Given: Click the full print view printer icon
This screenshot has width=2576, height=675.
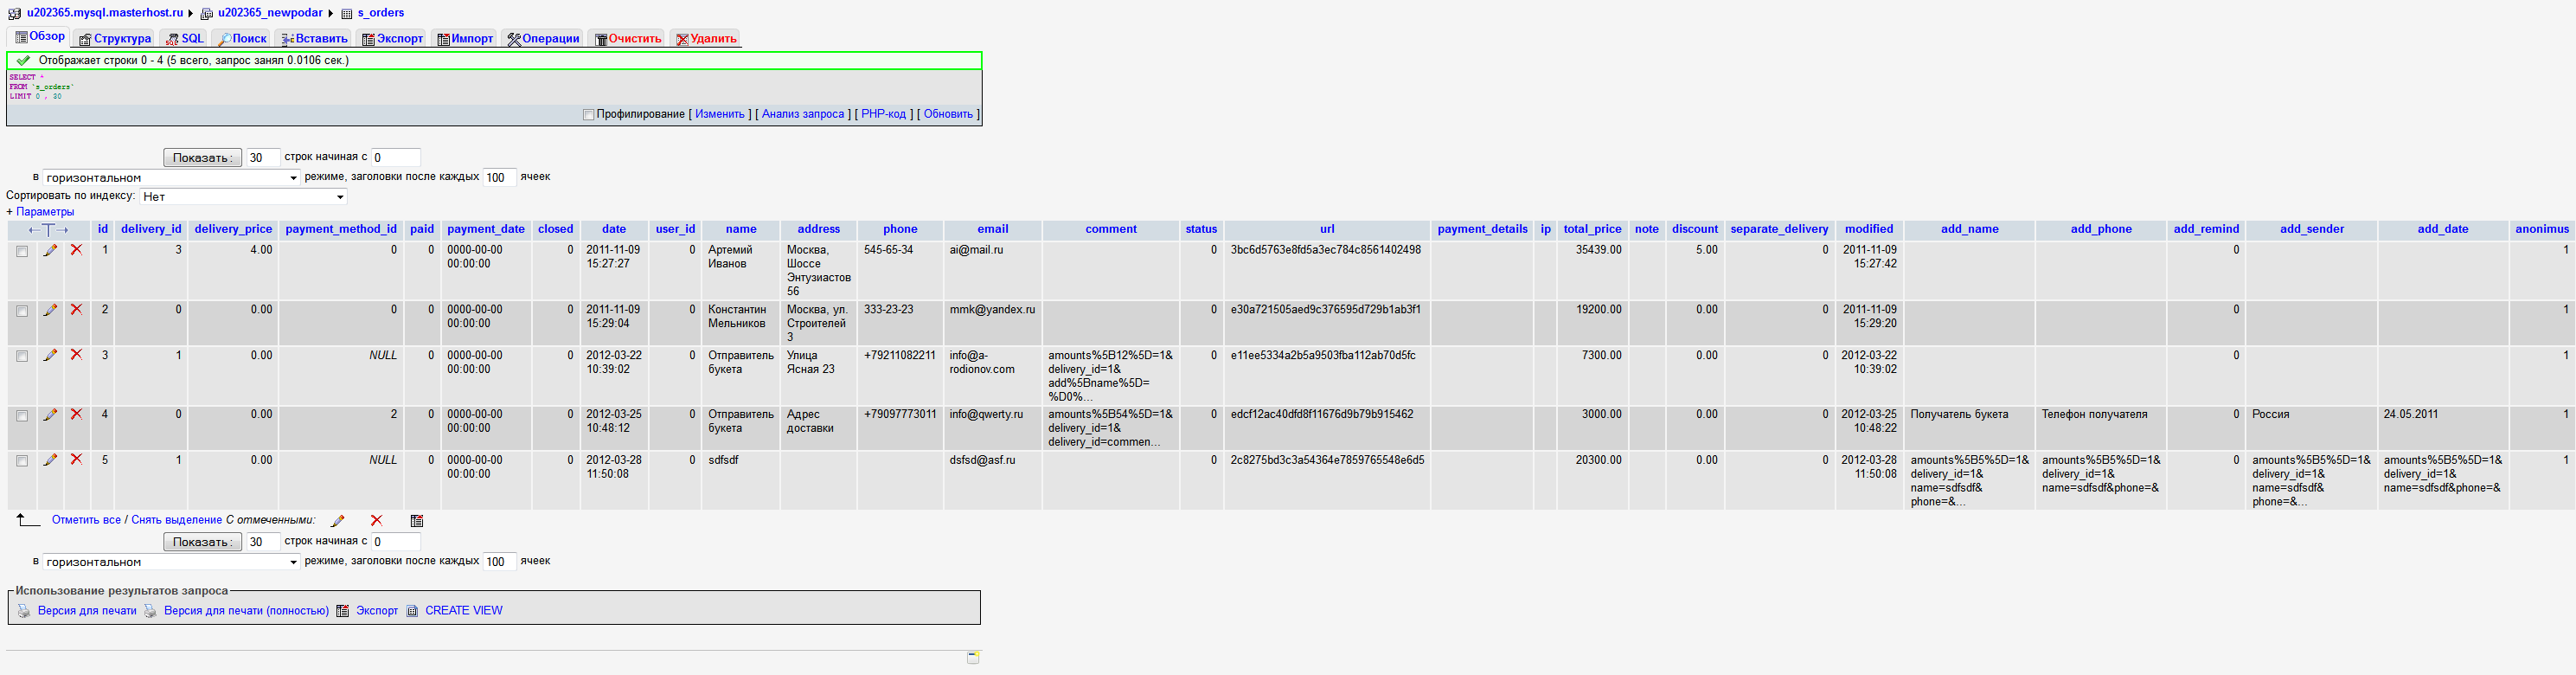Looking at the screenshot, I should point(150,611).
